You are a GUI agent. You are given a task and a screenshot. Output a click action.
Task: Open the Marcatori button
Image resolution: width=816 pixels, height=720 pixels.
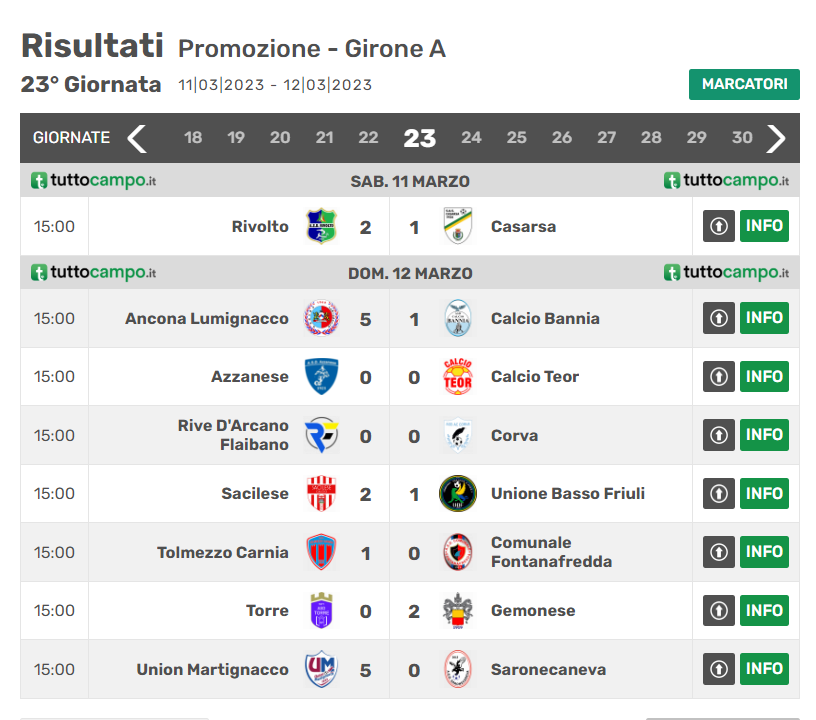744,85
